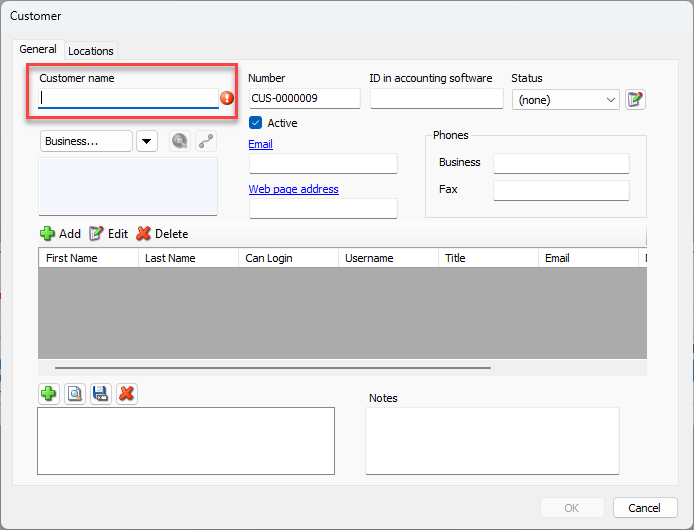Click the contacts grid horizontal scrollbar
The image size is (694, 530).
click(273, 368)
